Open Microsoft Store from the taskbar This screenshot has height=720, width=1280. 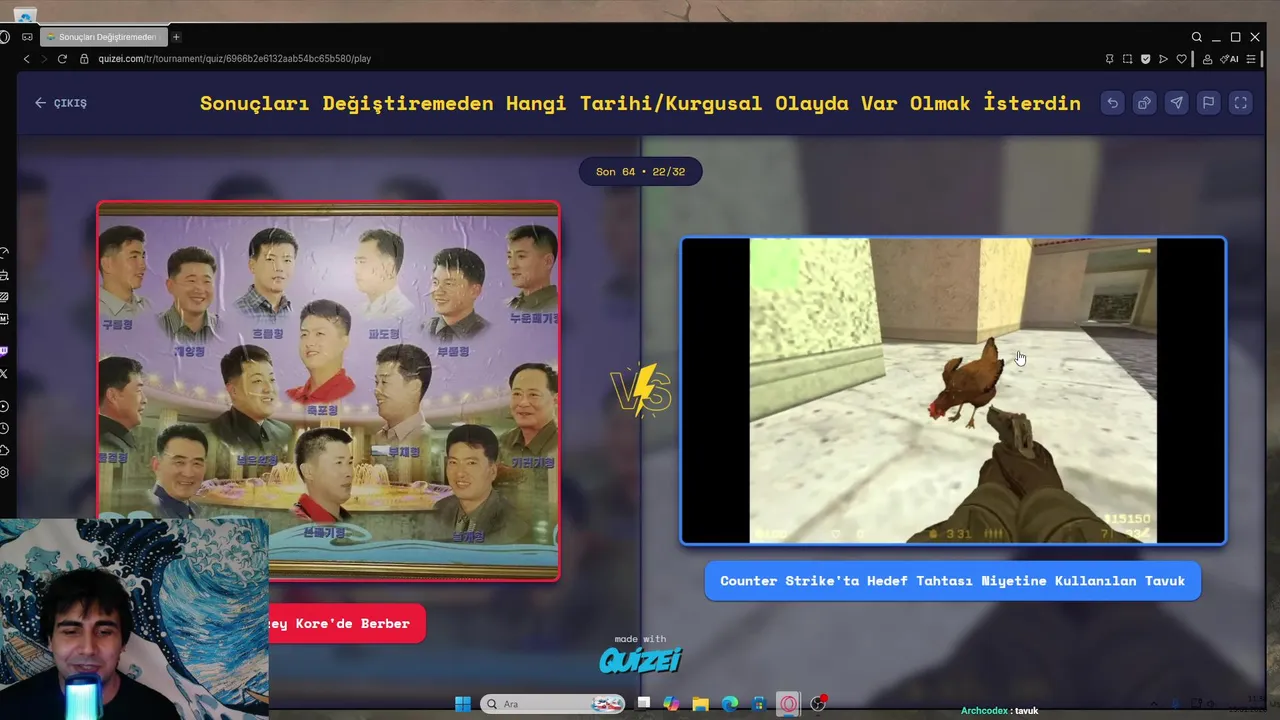click(x=759, y=704)
